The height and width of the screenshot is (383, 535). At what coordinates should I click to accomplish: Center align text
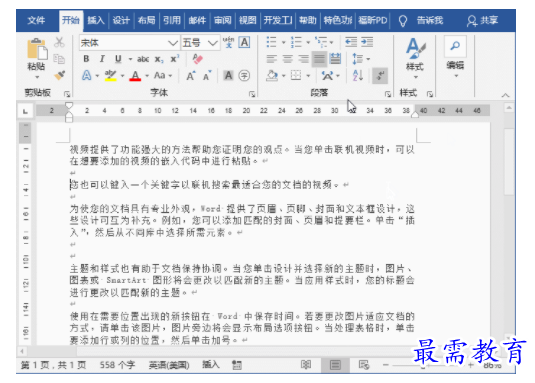288,59
